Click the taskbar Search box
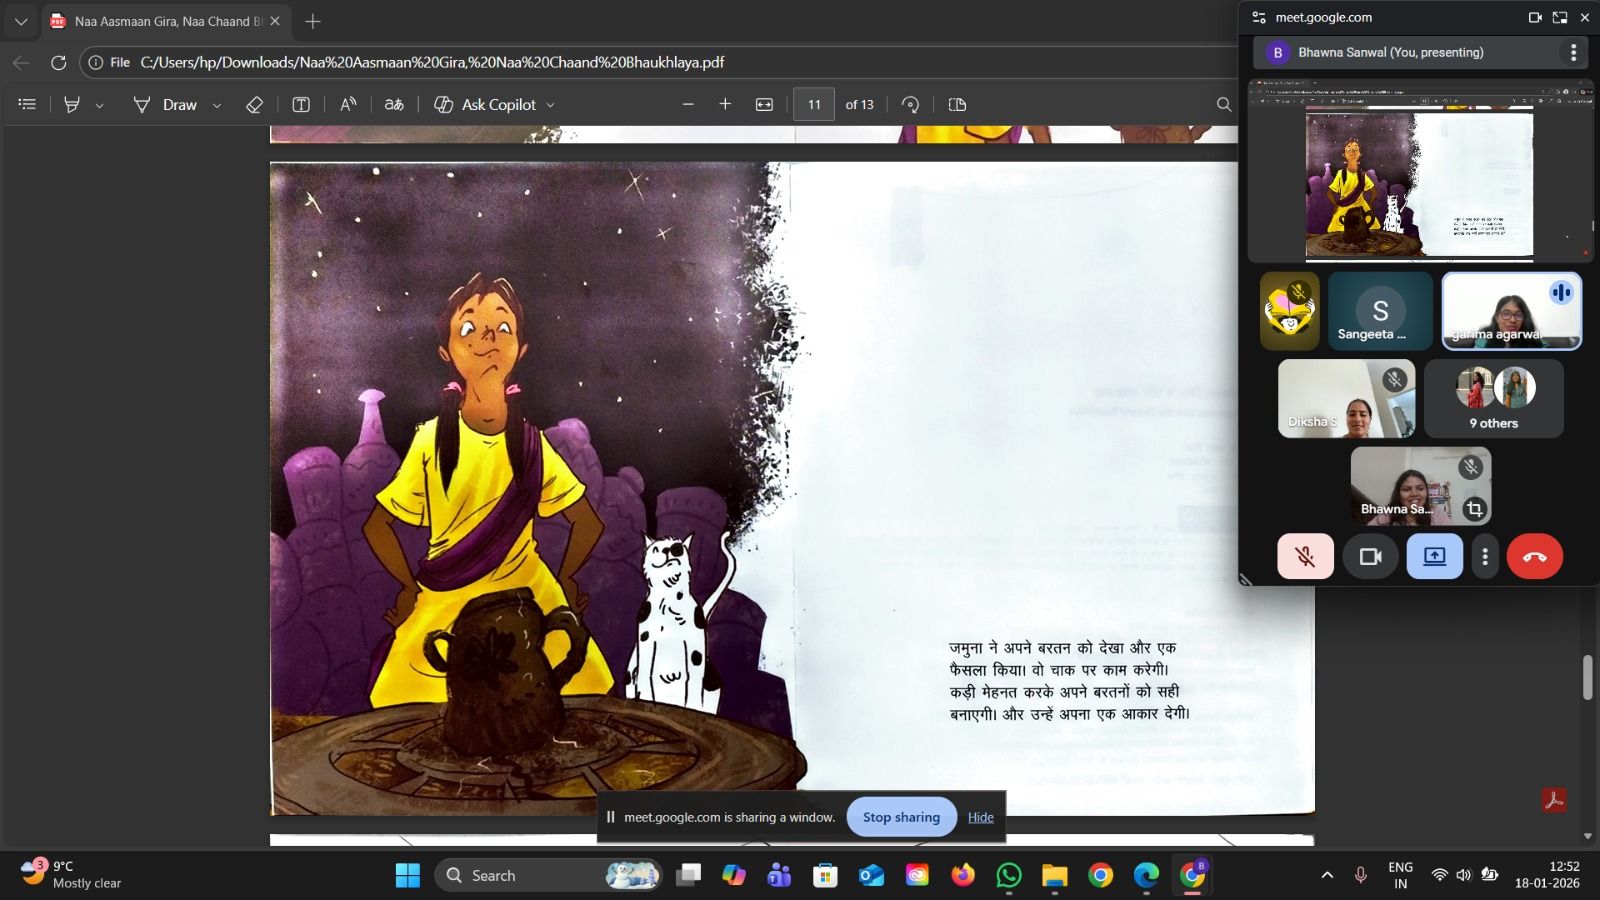Viewport: 1600px width, 900px height. pos(548,875)
